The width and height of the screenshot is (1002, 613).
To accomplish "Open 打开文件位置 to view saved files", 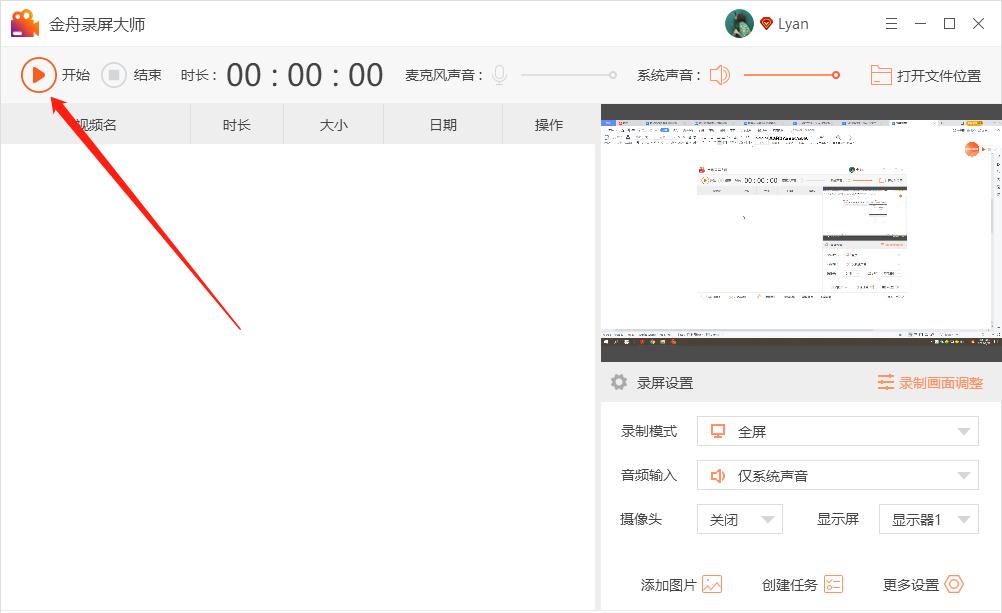I will 928,74.
